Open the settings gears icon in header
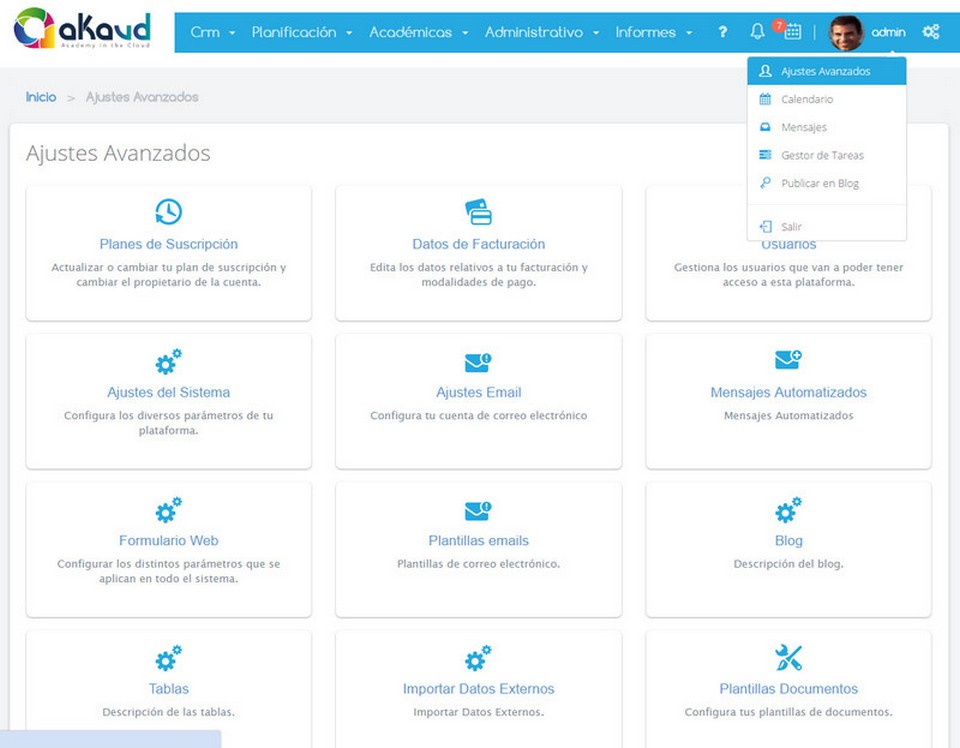The width and height of the screenshot is (960, 748). click(930, 32)
